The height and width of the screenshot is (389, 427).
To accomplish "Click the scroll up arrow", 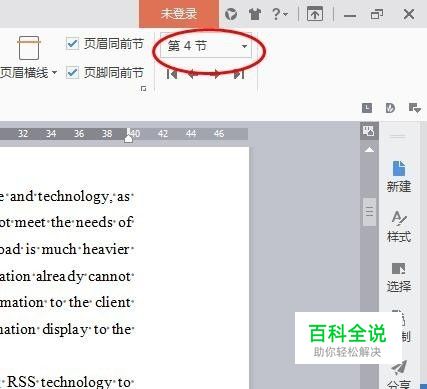I will coord(369,150).
